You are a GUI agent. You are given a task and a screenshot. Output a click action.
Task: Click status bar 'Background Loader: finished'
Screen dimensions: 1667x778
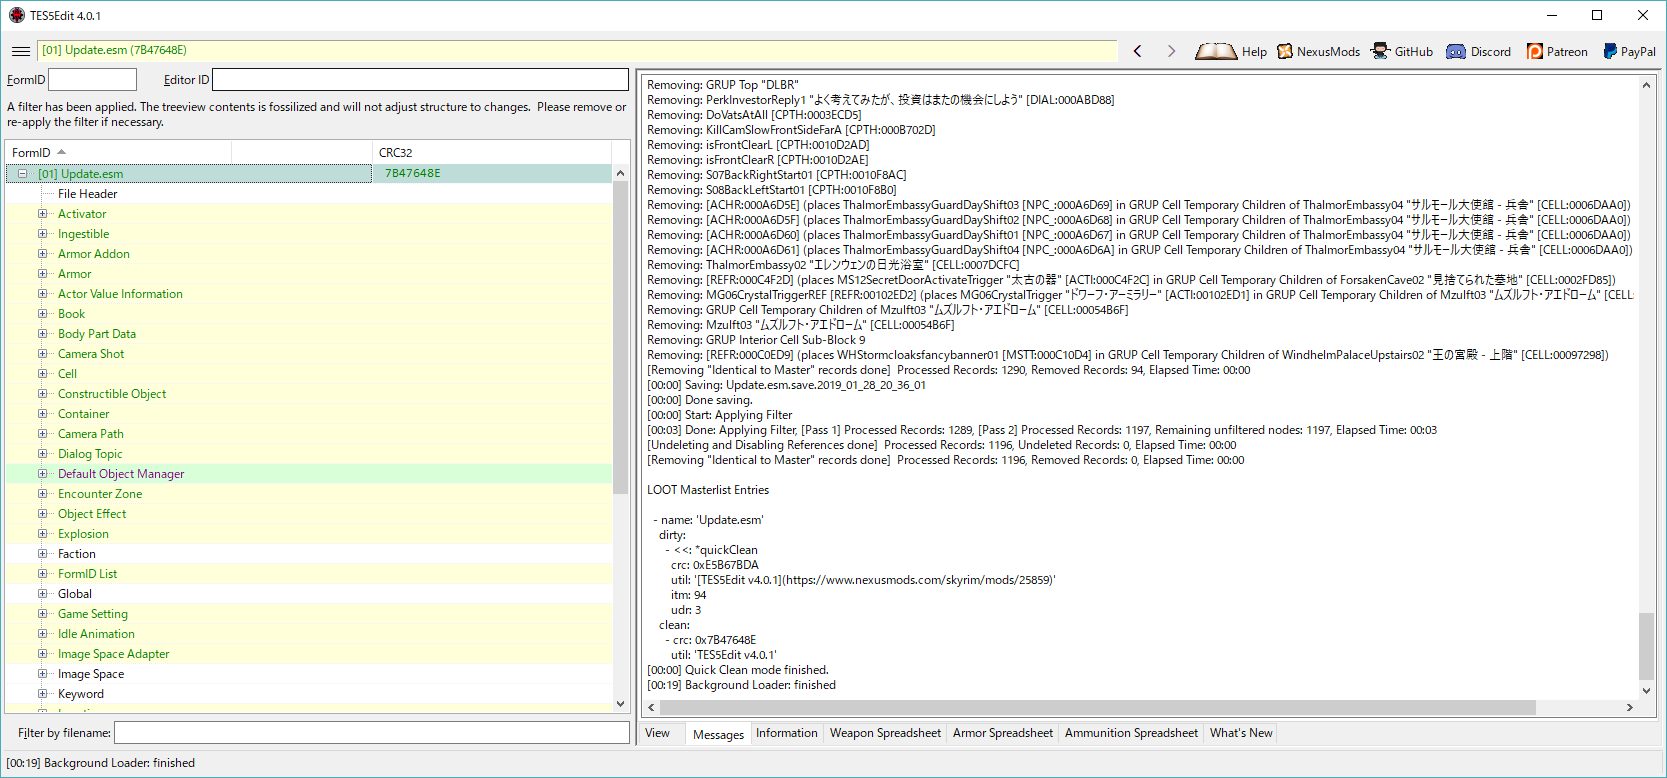tap(100, 763)
